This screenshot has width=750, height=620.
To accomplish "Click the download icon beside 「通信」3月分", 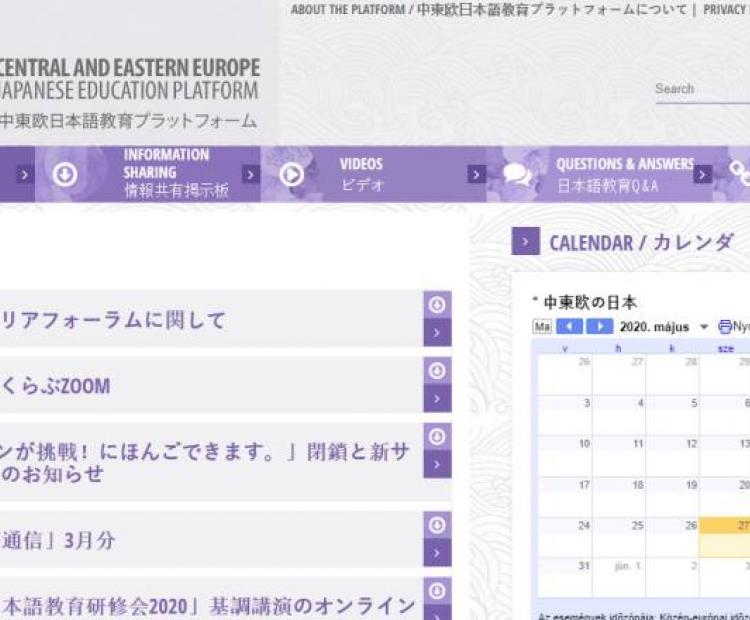I will 437,526.
